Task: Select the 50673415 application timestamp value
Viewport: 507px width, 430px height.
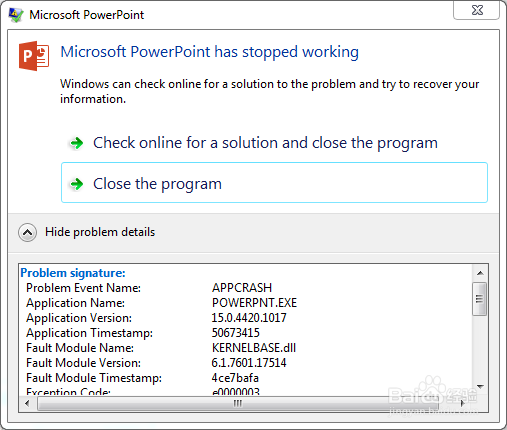Action: [236, 333]
